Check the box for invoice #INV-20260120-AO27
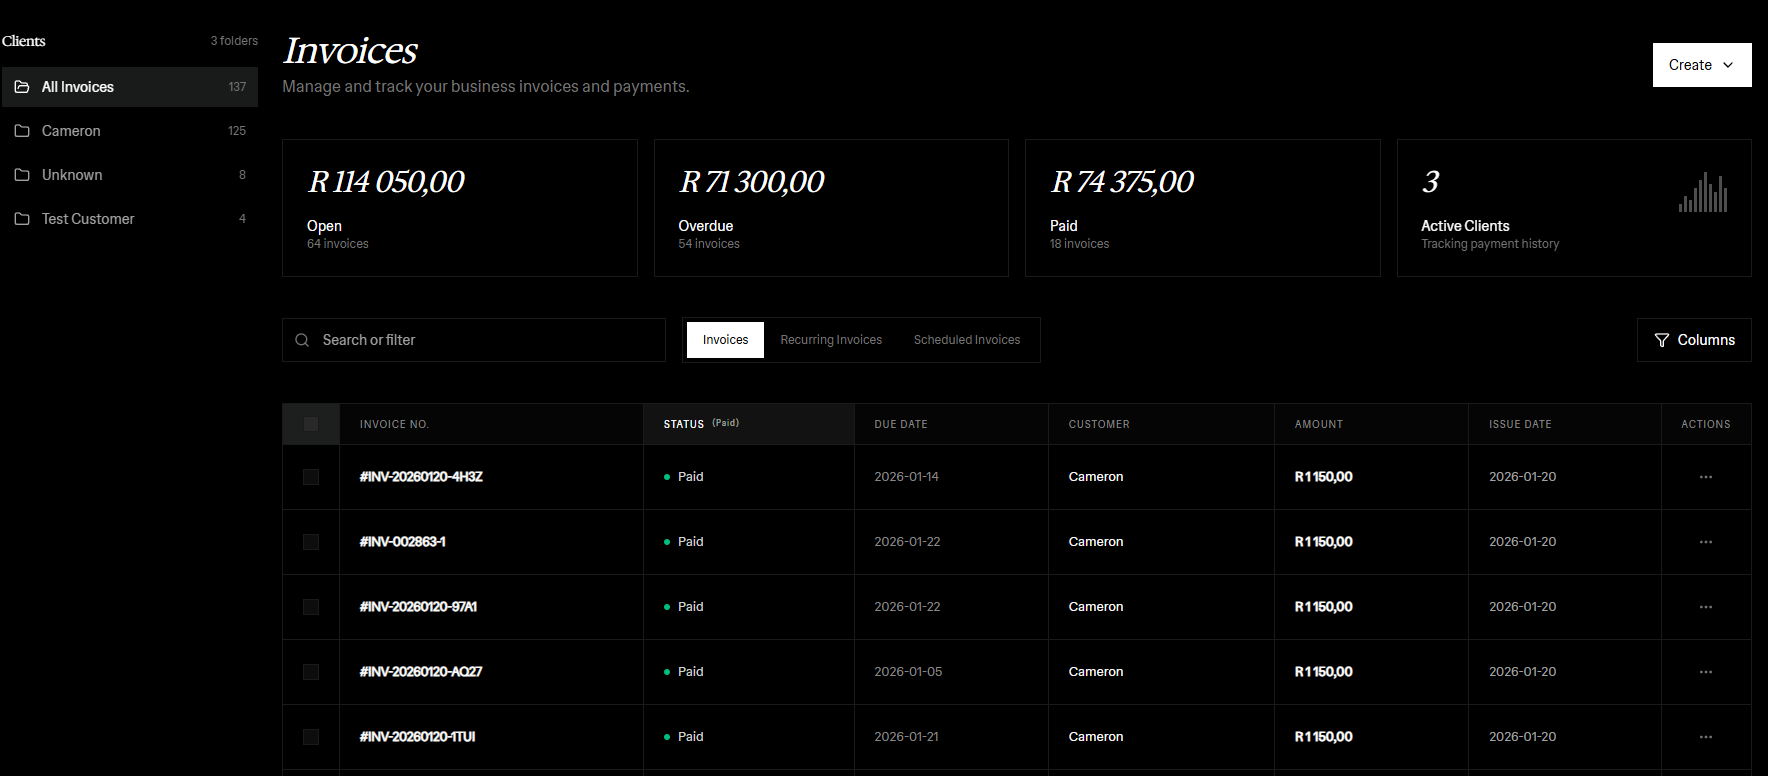This screenshot has height=776, width=1768. [x=311, y=672]
